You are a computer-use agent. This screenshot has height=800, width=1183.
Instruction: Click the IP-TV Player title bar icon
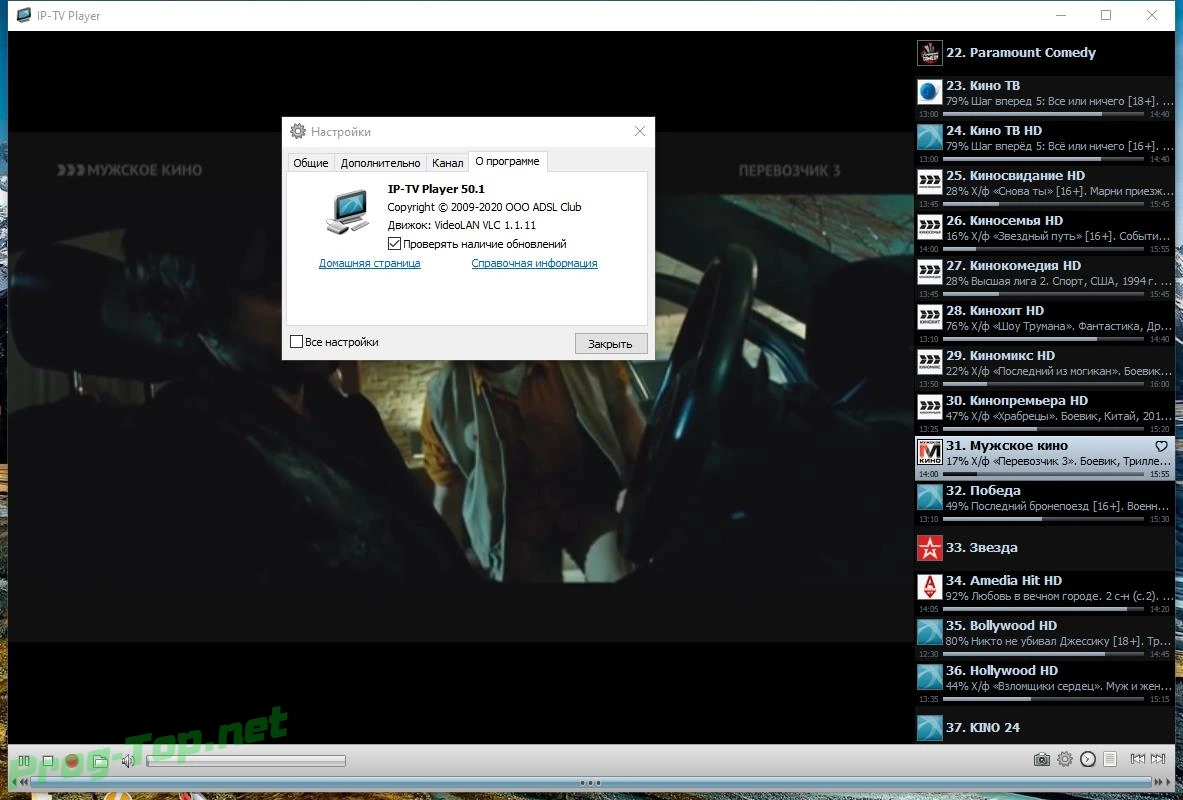tap(23, 15)
